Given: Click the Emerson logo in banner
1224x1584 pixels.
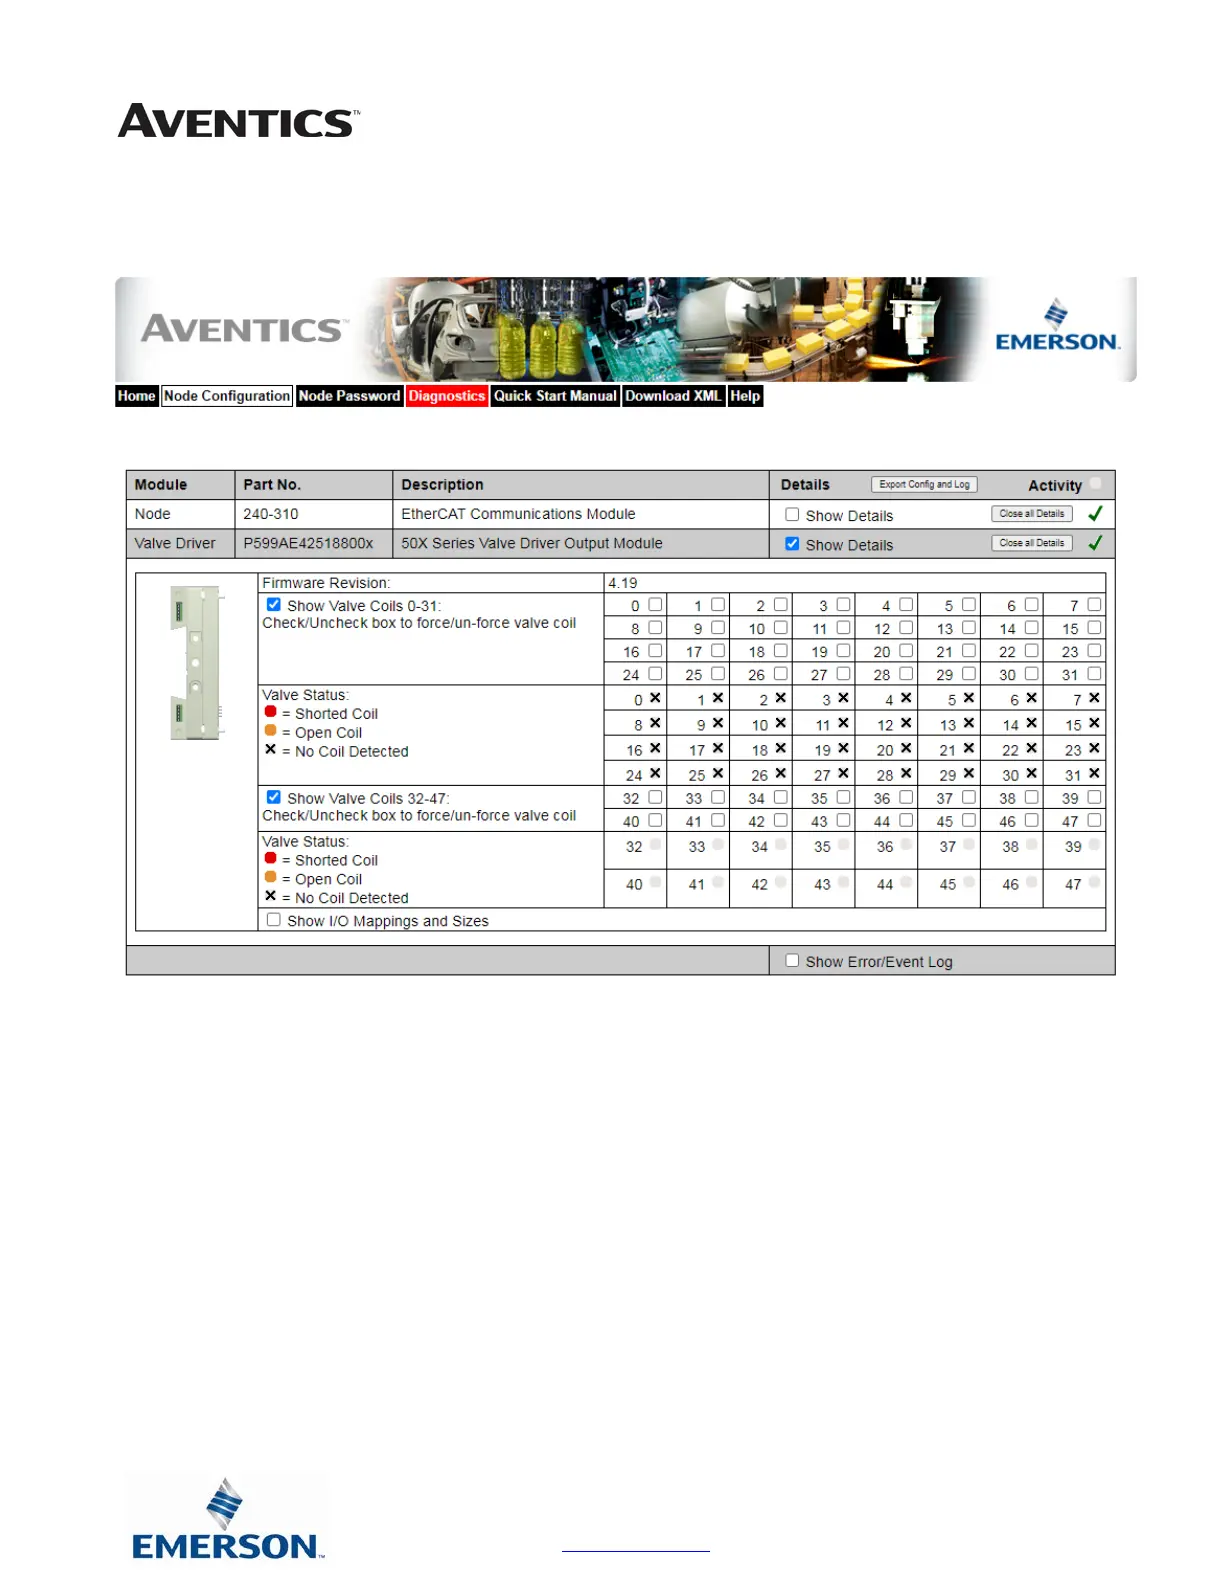Looking at the screenshot, I should coord(1058,326).
